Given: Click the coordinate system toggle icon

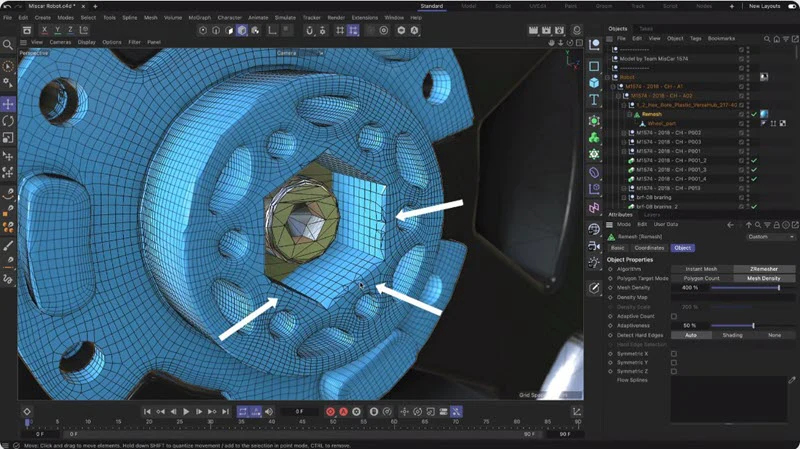Looking at the screenshot, I should tap(84, 31).
